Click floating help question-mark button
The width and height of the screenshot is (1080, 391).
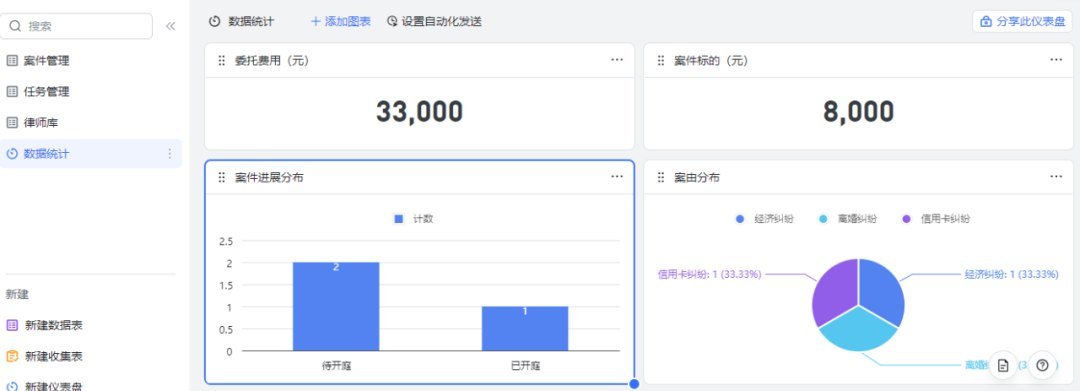[x=1042, y=365]
